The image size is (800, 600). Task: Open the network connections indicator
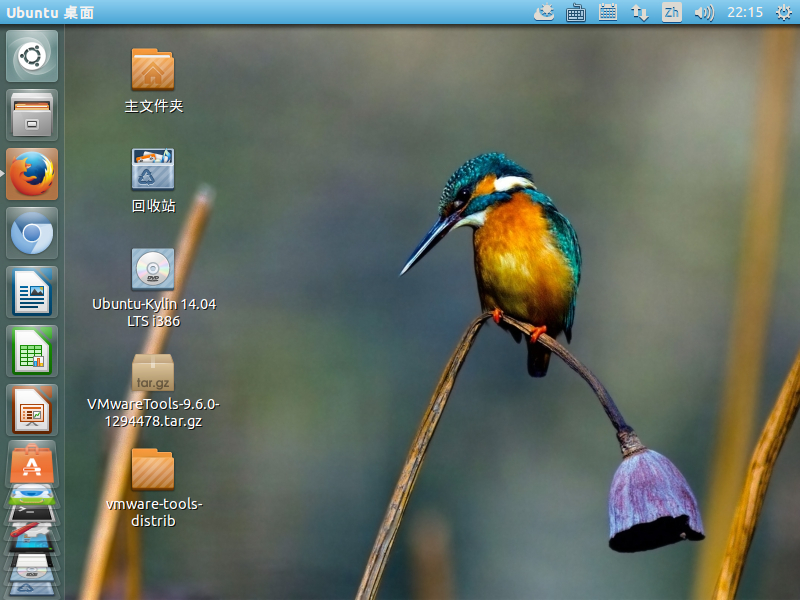(x=640, y=12)
